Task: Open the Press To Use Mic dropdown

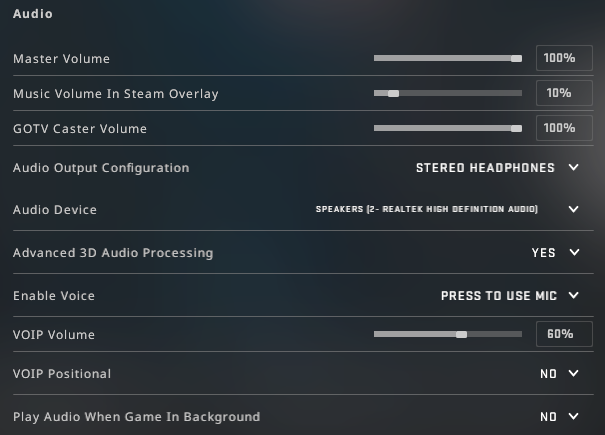Action: pos(498,296)
